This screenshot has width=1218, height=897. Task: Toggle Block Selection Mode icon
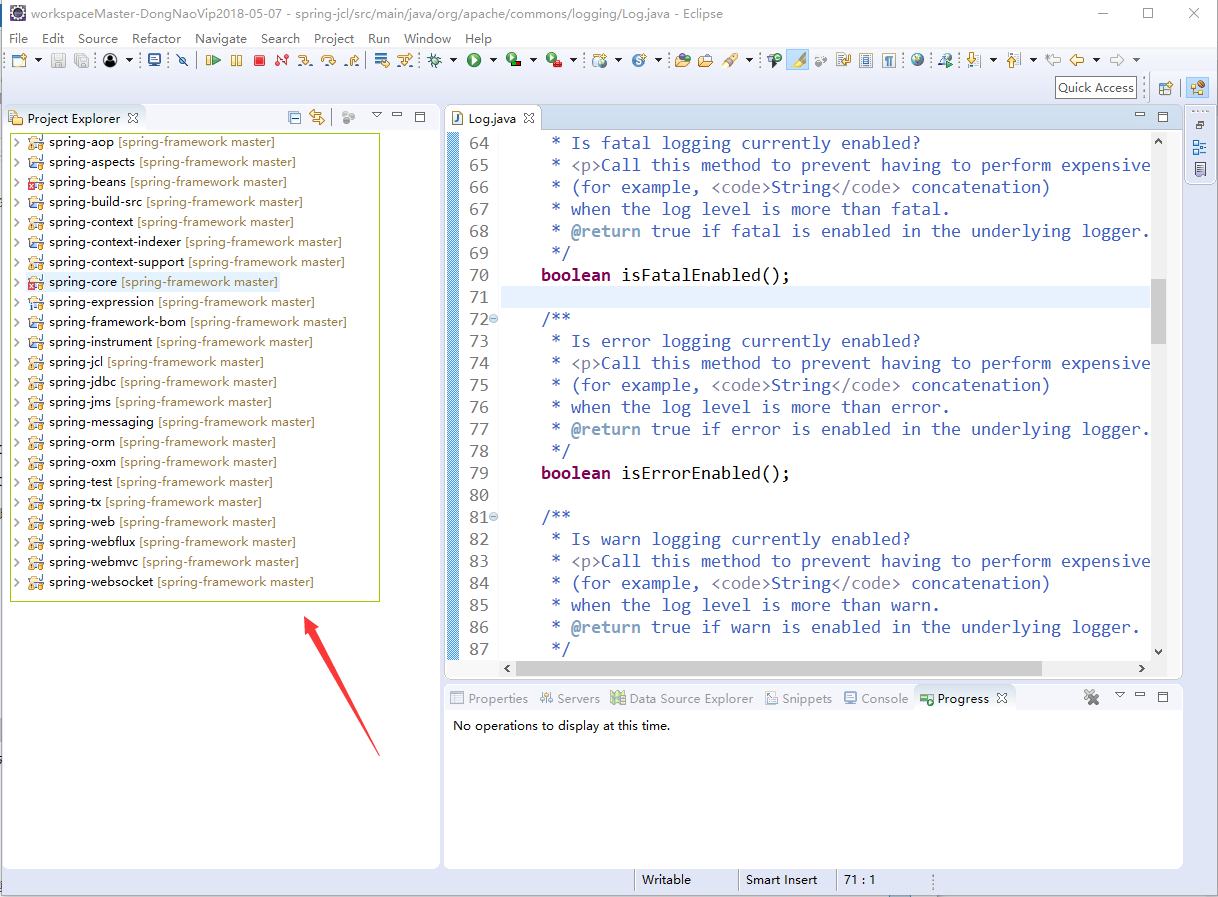pos(865,60)
